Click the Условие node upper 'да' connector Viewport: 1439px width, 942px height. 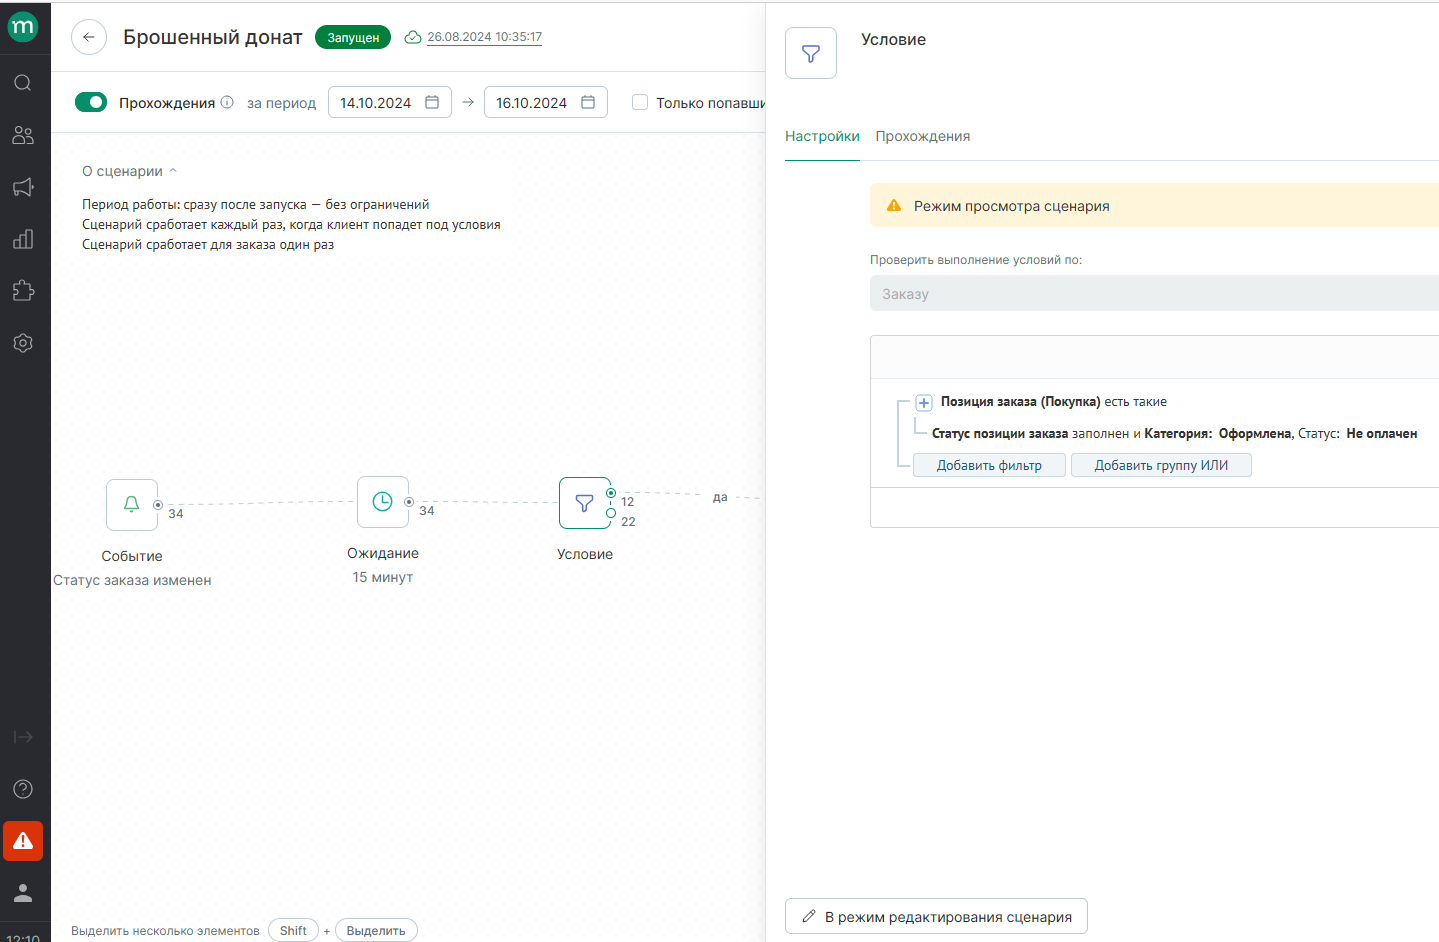tap(611, 493)
